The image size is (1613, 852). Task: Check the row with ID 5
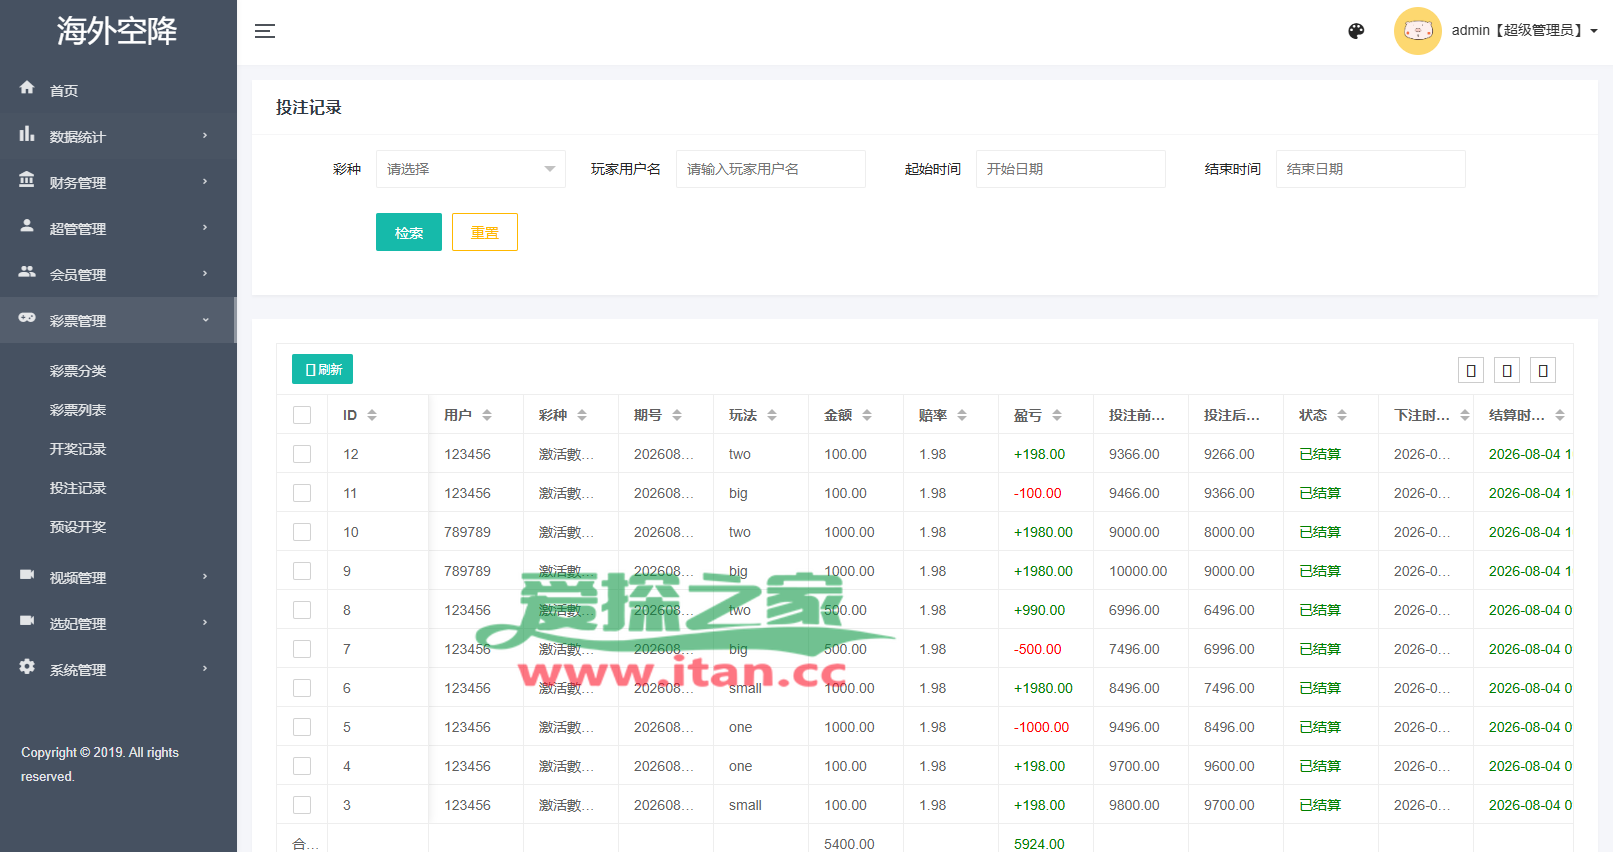pos(302,727)
